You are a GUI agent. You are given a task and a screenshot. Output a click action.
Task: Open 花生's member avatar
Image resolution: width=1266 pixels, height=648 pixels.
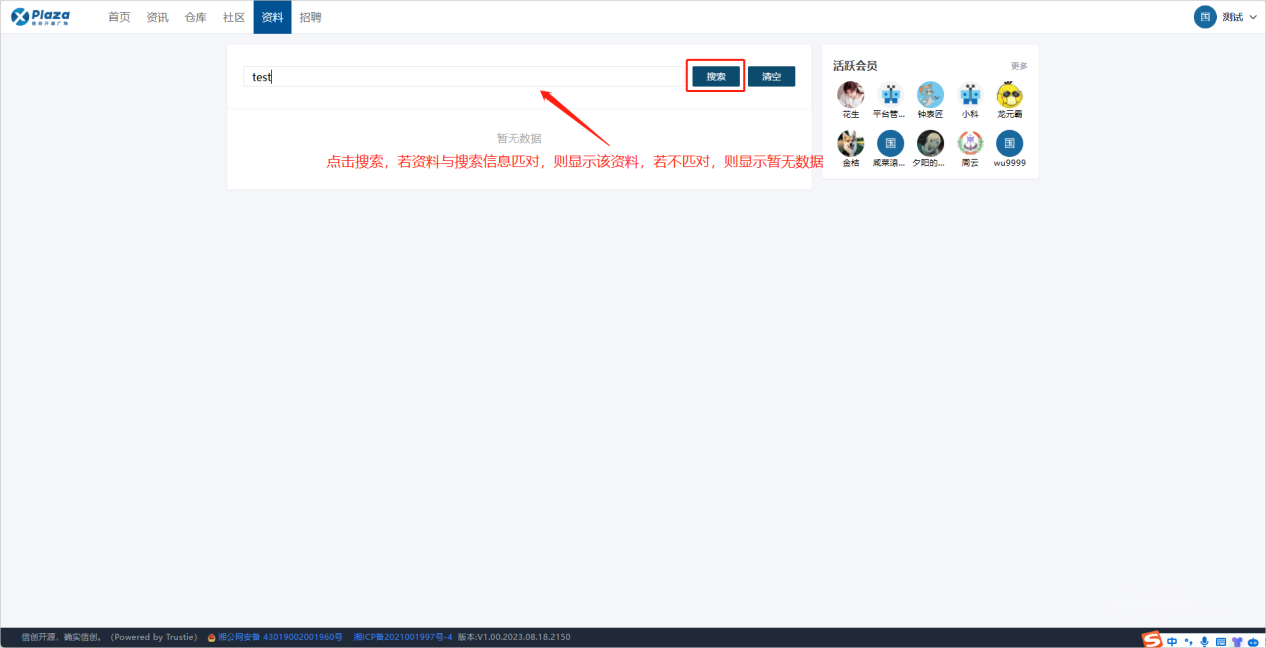point(850,95)
